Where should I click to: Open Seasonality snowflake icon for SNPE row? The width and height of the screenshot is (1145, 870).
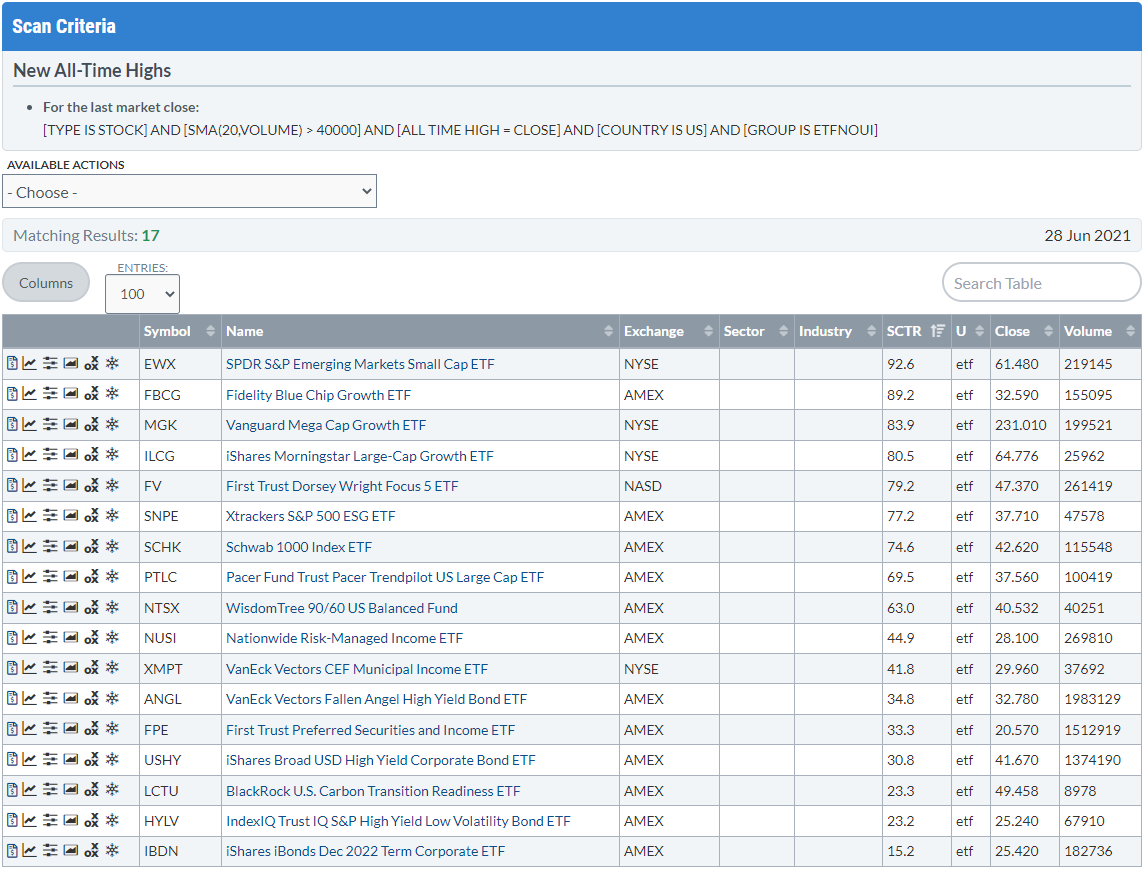click(112, 515)
